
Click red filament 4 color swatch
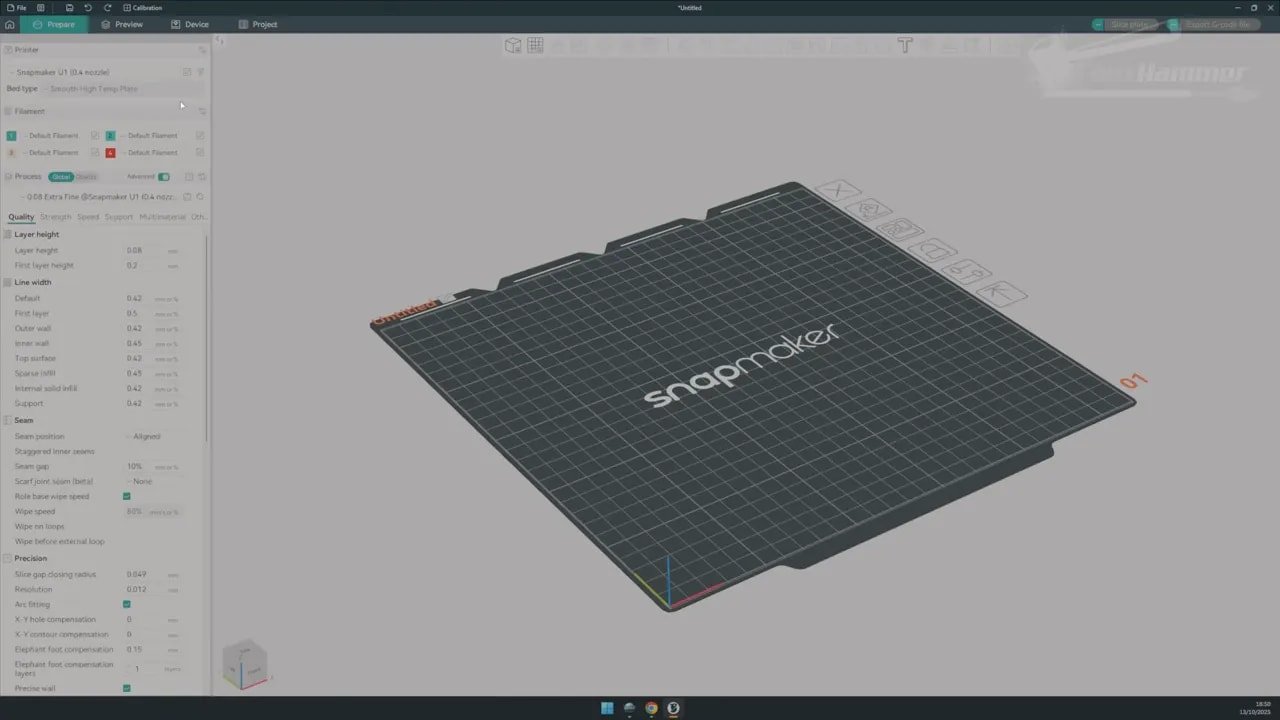click(110, 153)
